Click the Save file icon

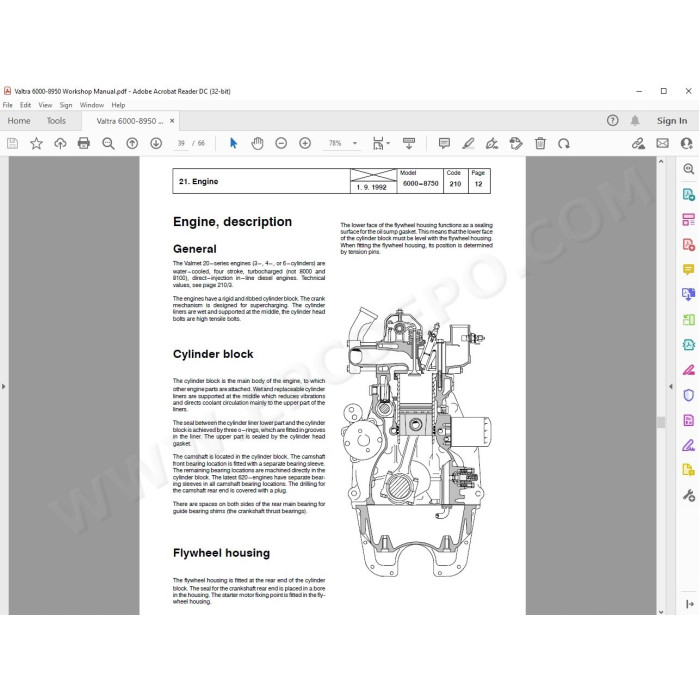(x=12, y=143)
